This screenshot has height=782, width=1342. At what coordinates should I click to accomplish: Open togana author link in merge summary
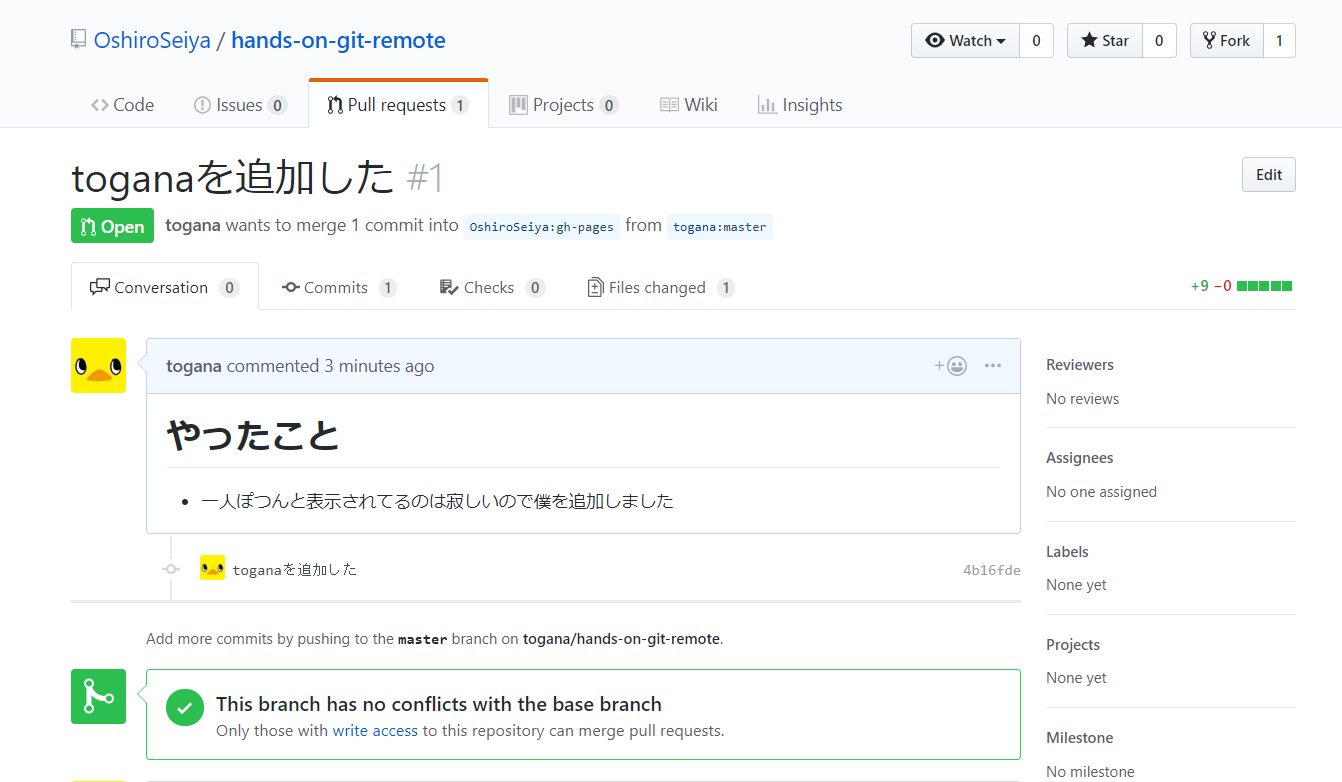pyautogui.click(x=193, y=225)
